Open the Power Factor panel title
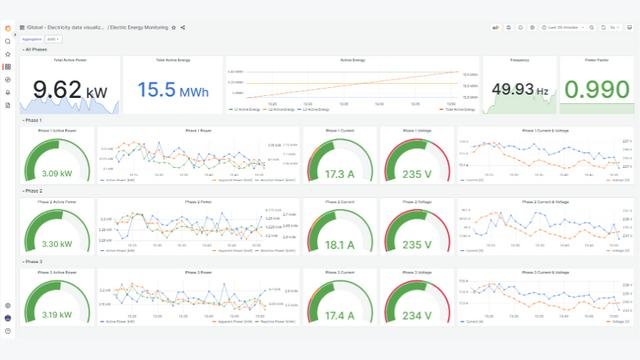The width and height of the screenshot is (640, 360). pyautogui.click(x=597, y=60)
